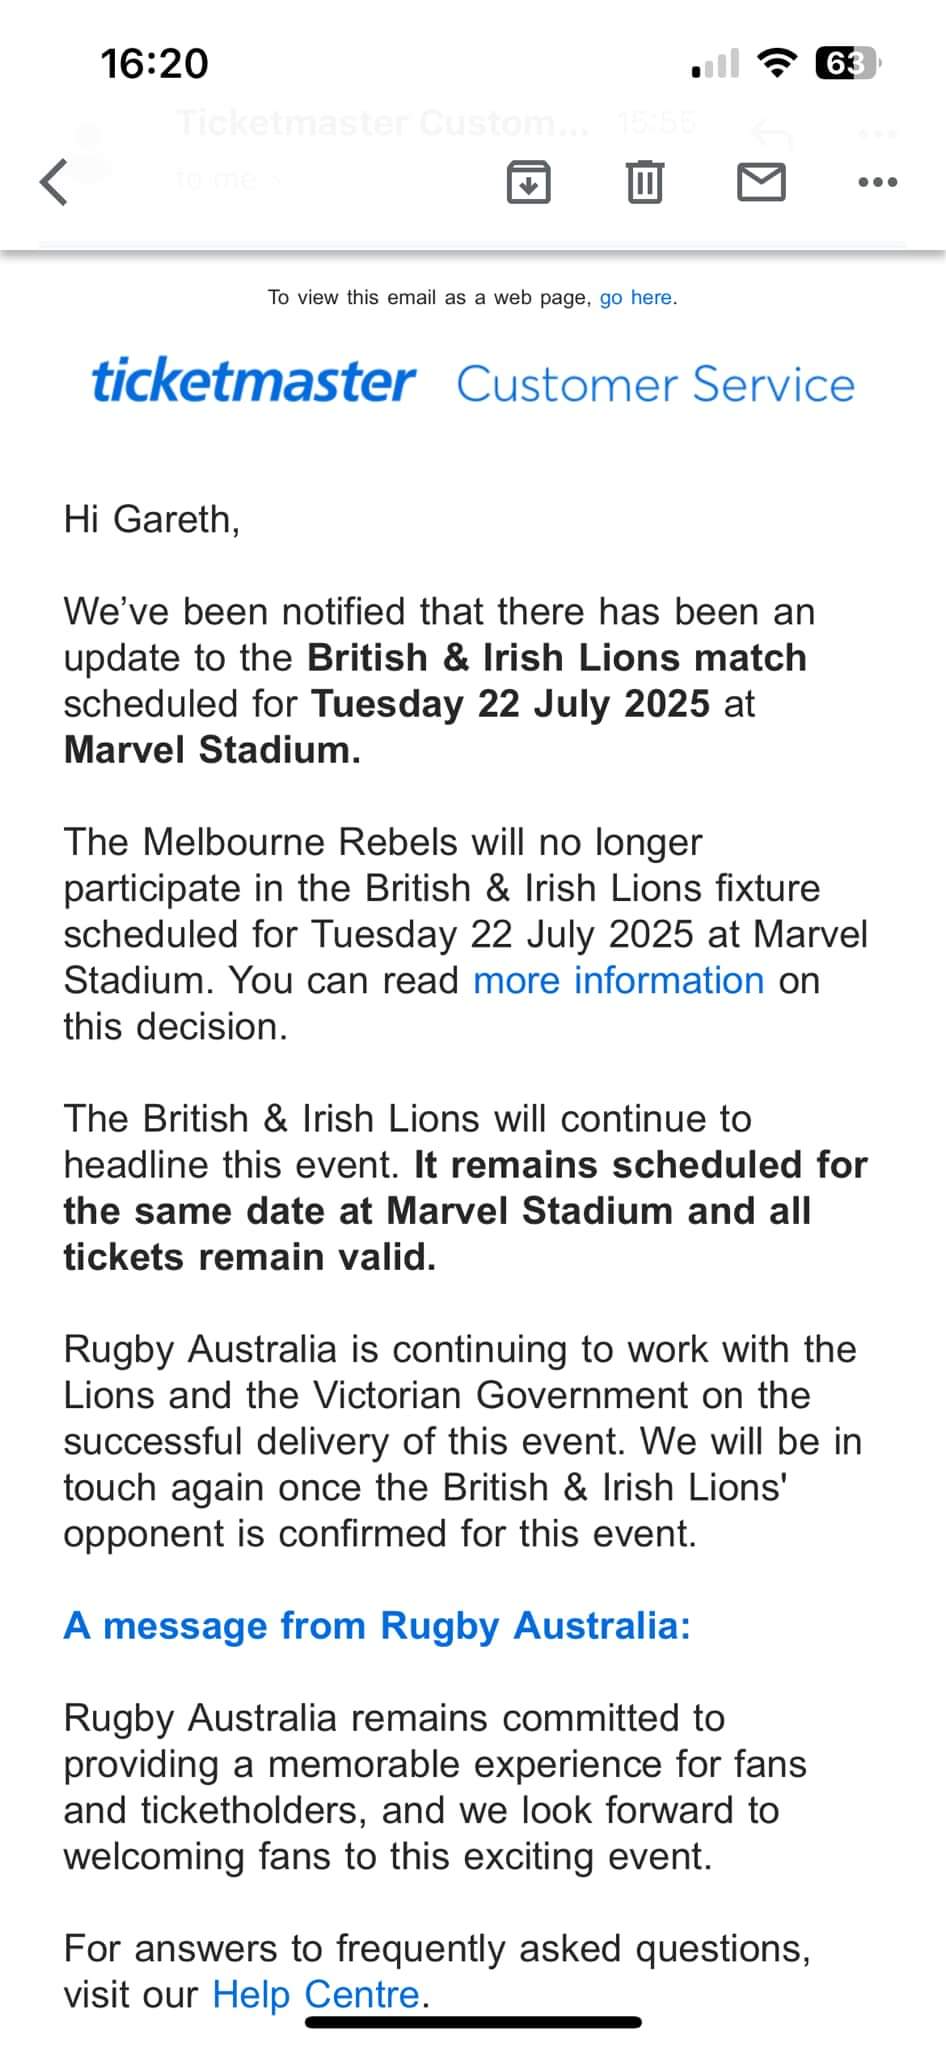Tap the battery level indicator
The image size is (946, 2048).
coord(846,64)
